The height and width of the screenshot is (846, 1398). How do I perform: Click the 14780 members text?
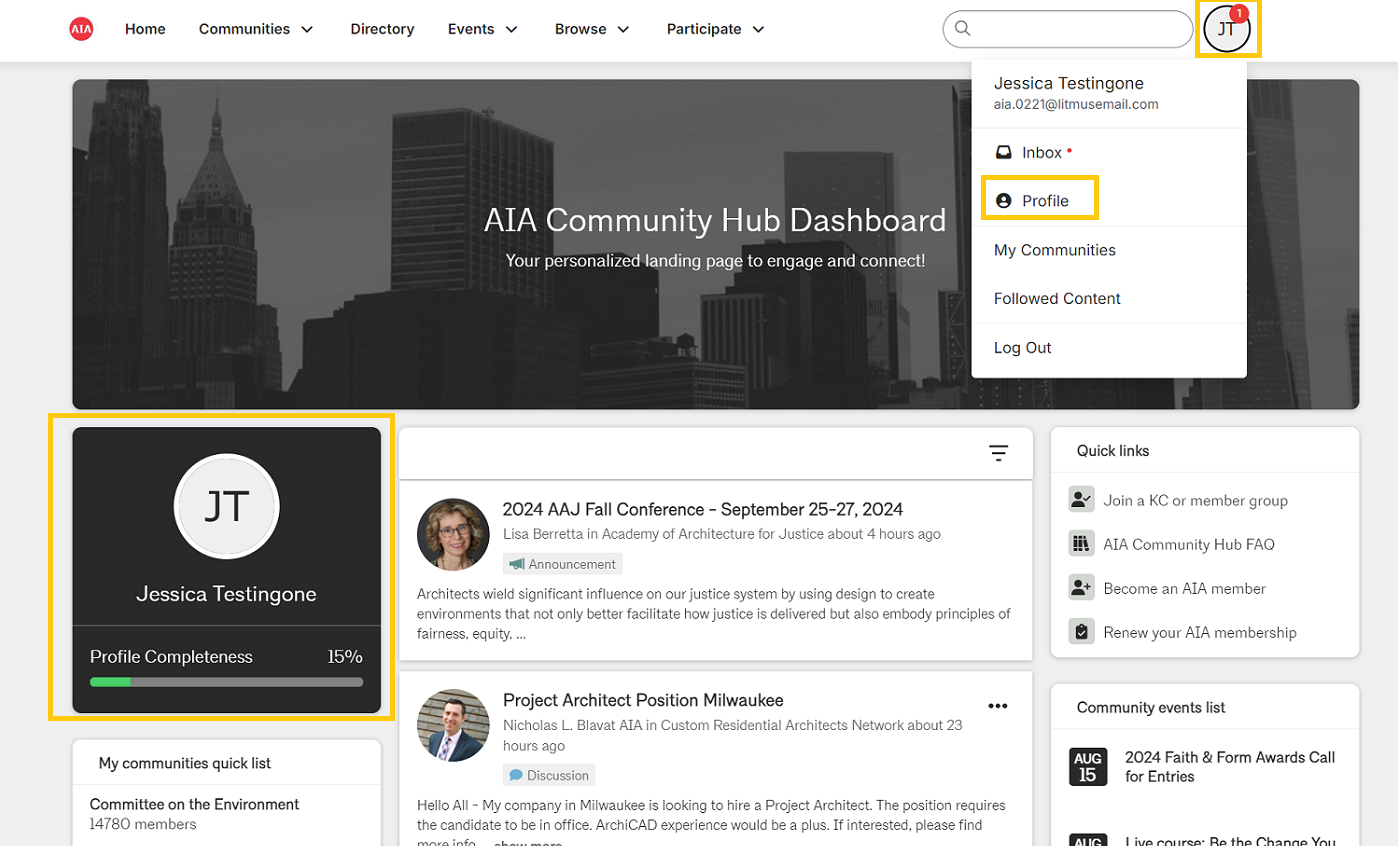(x=143, y=824)
